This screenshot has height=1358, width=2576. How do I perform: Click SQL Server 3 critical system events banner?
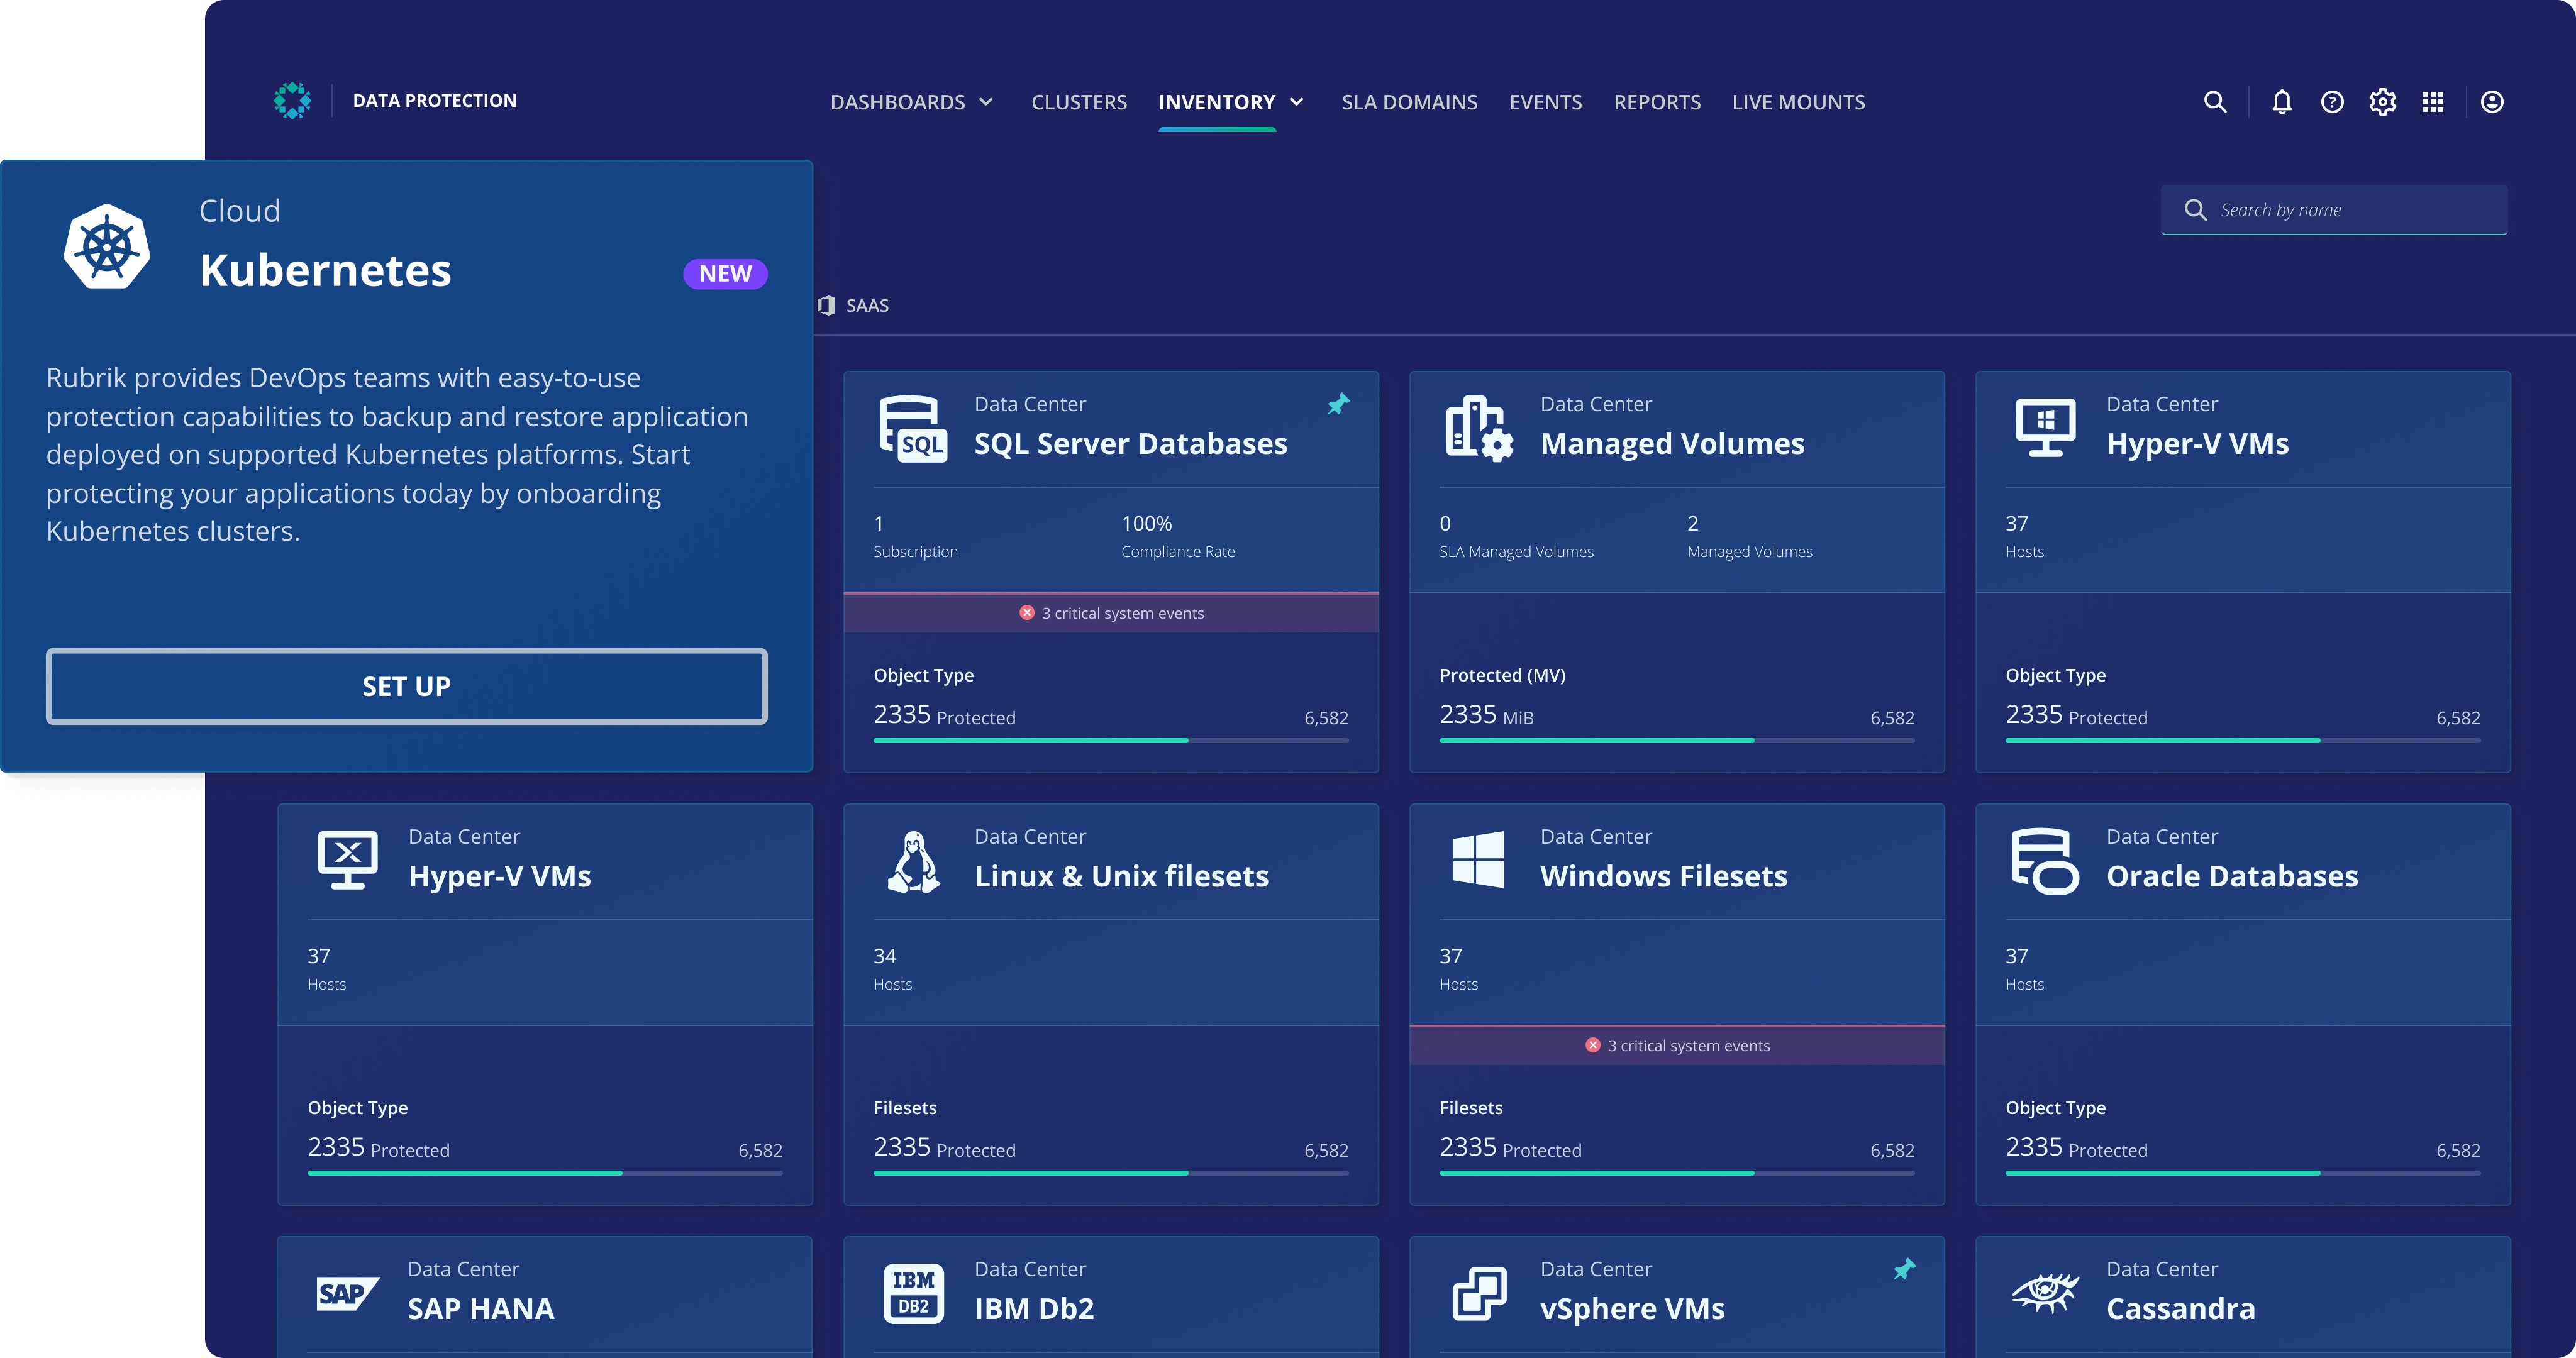[1111, 613]
